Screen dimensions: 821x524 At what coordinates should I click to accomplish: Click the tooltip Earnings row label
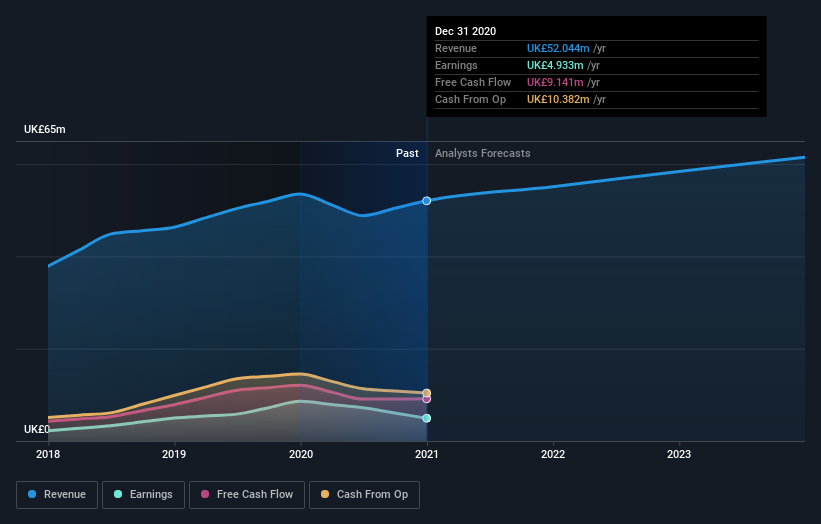point(457,65)
